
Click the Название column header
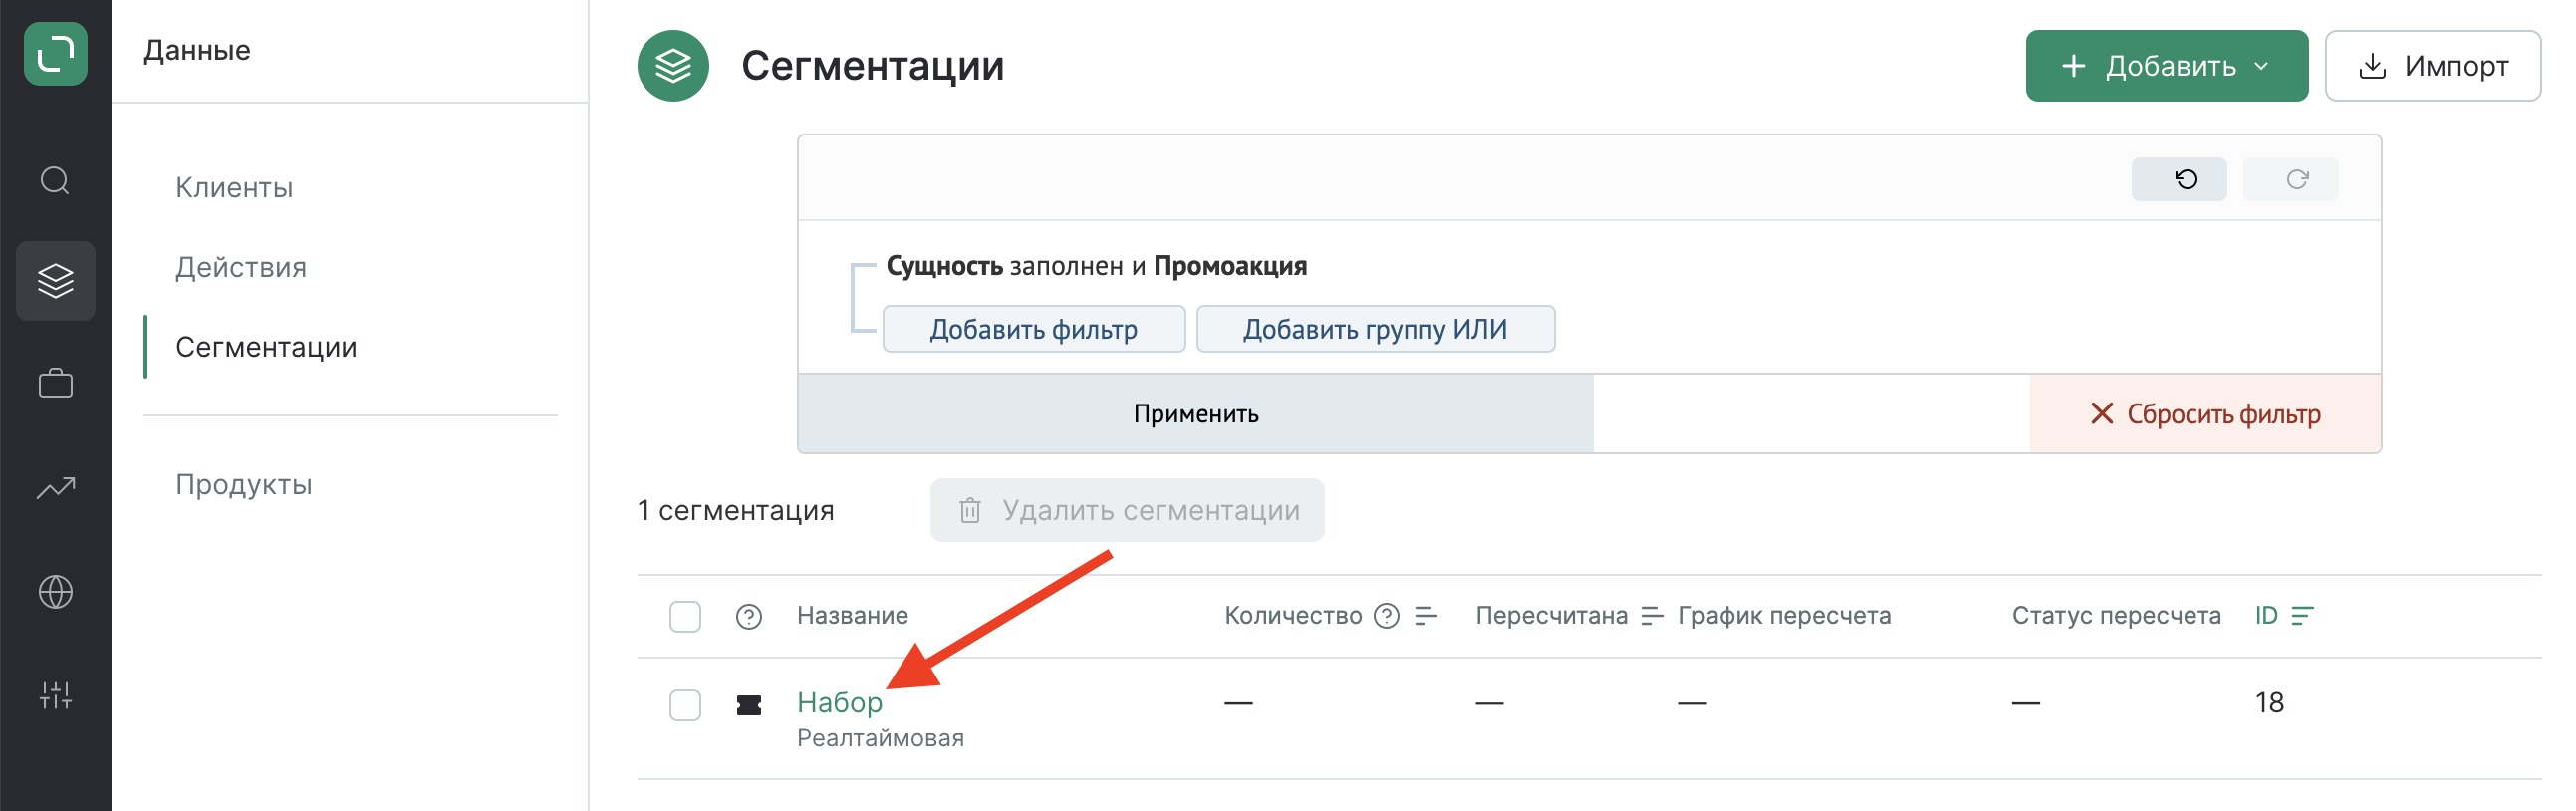tap(852, 615)
